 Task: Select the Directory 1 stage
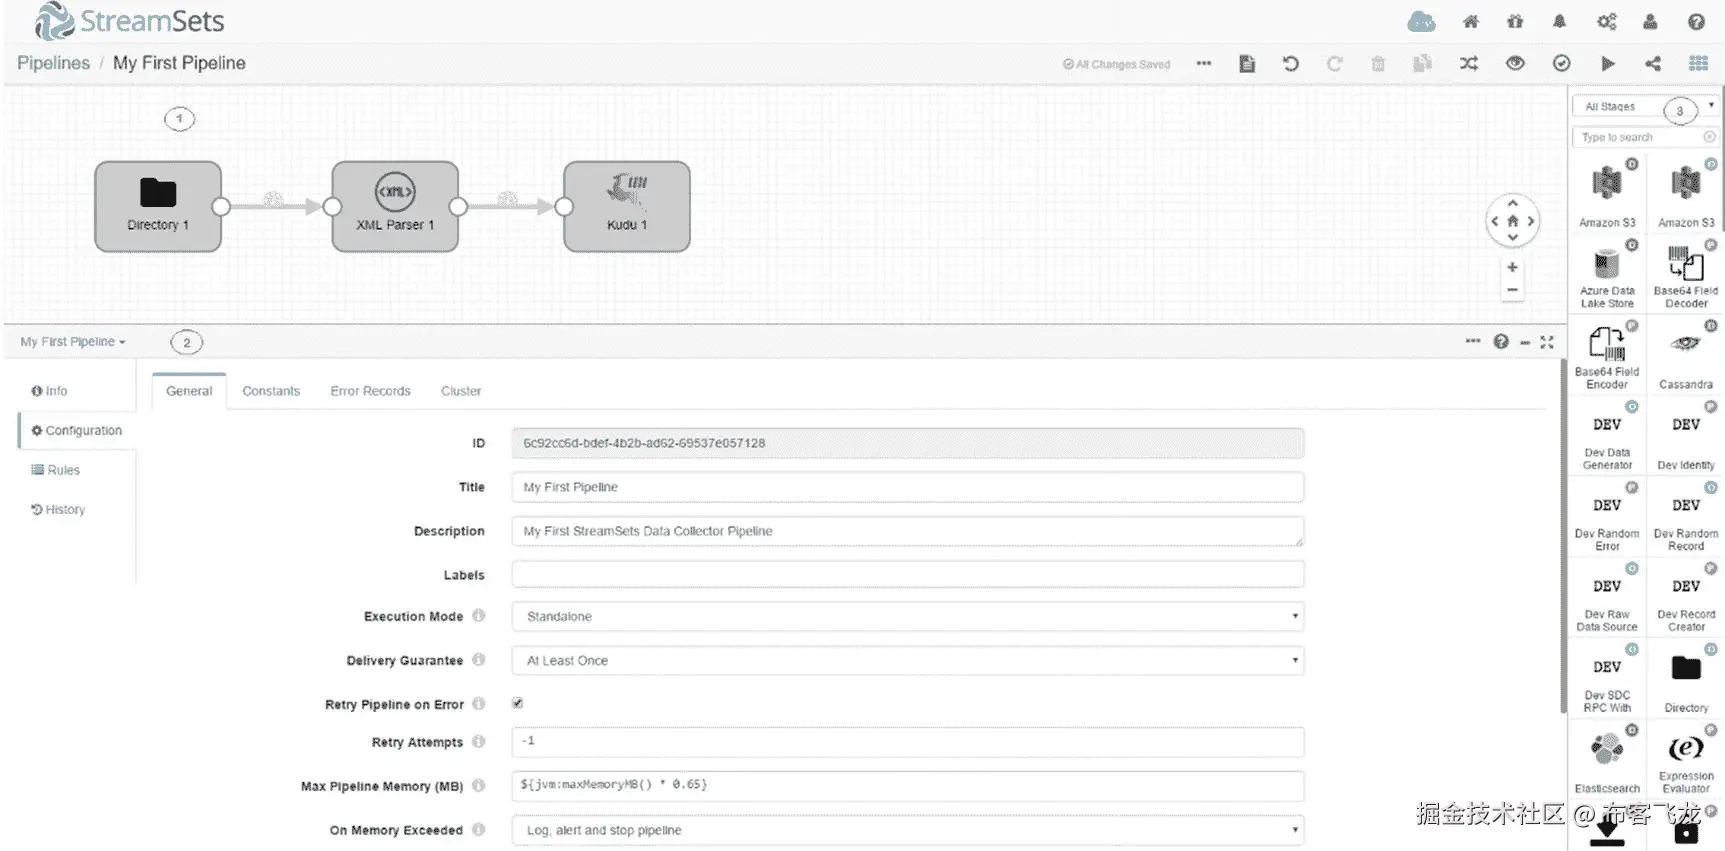point(158,207)
